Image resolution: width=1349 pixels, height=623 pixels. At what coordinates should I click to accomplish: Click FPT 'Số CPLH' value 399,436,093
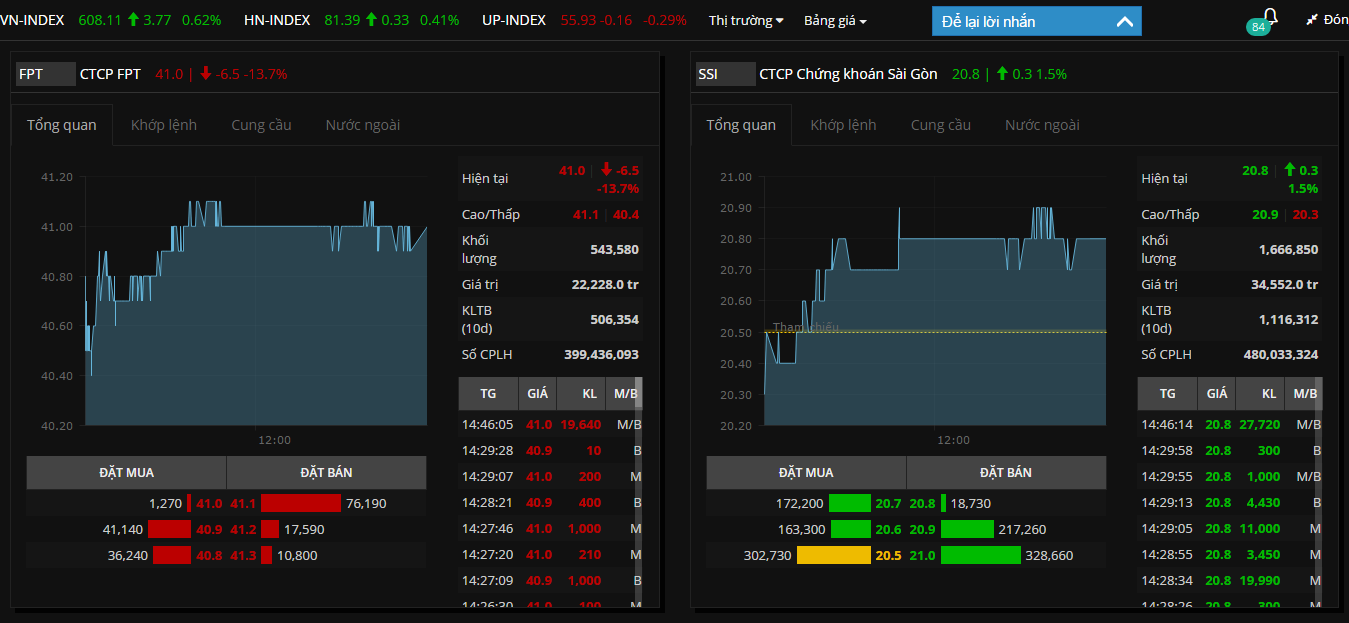tap(601, 354)
